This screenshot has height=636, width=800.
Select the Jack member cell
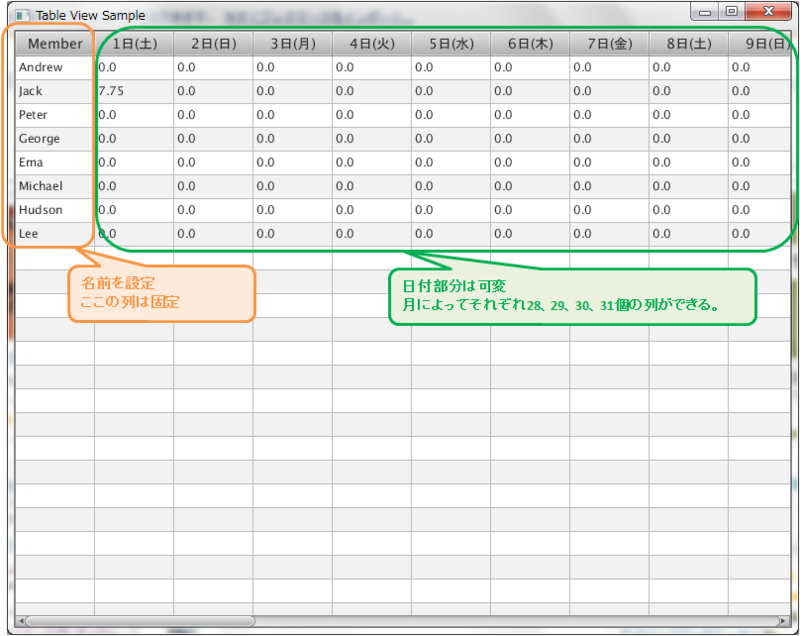55,91
